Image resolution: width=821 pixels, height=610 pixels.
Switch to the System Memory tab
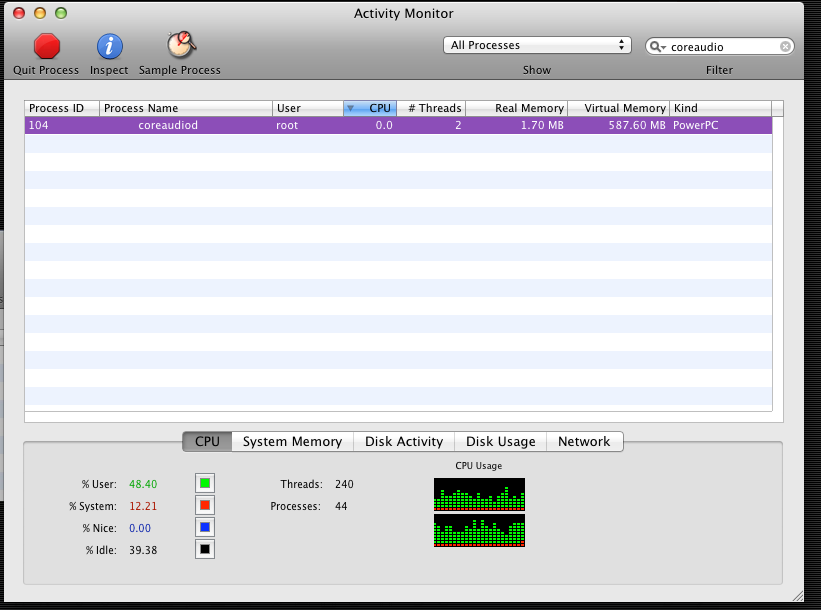click(292, 441)
